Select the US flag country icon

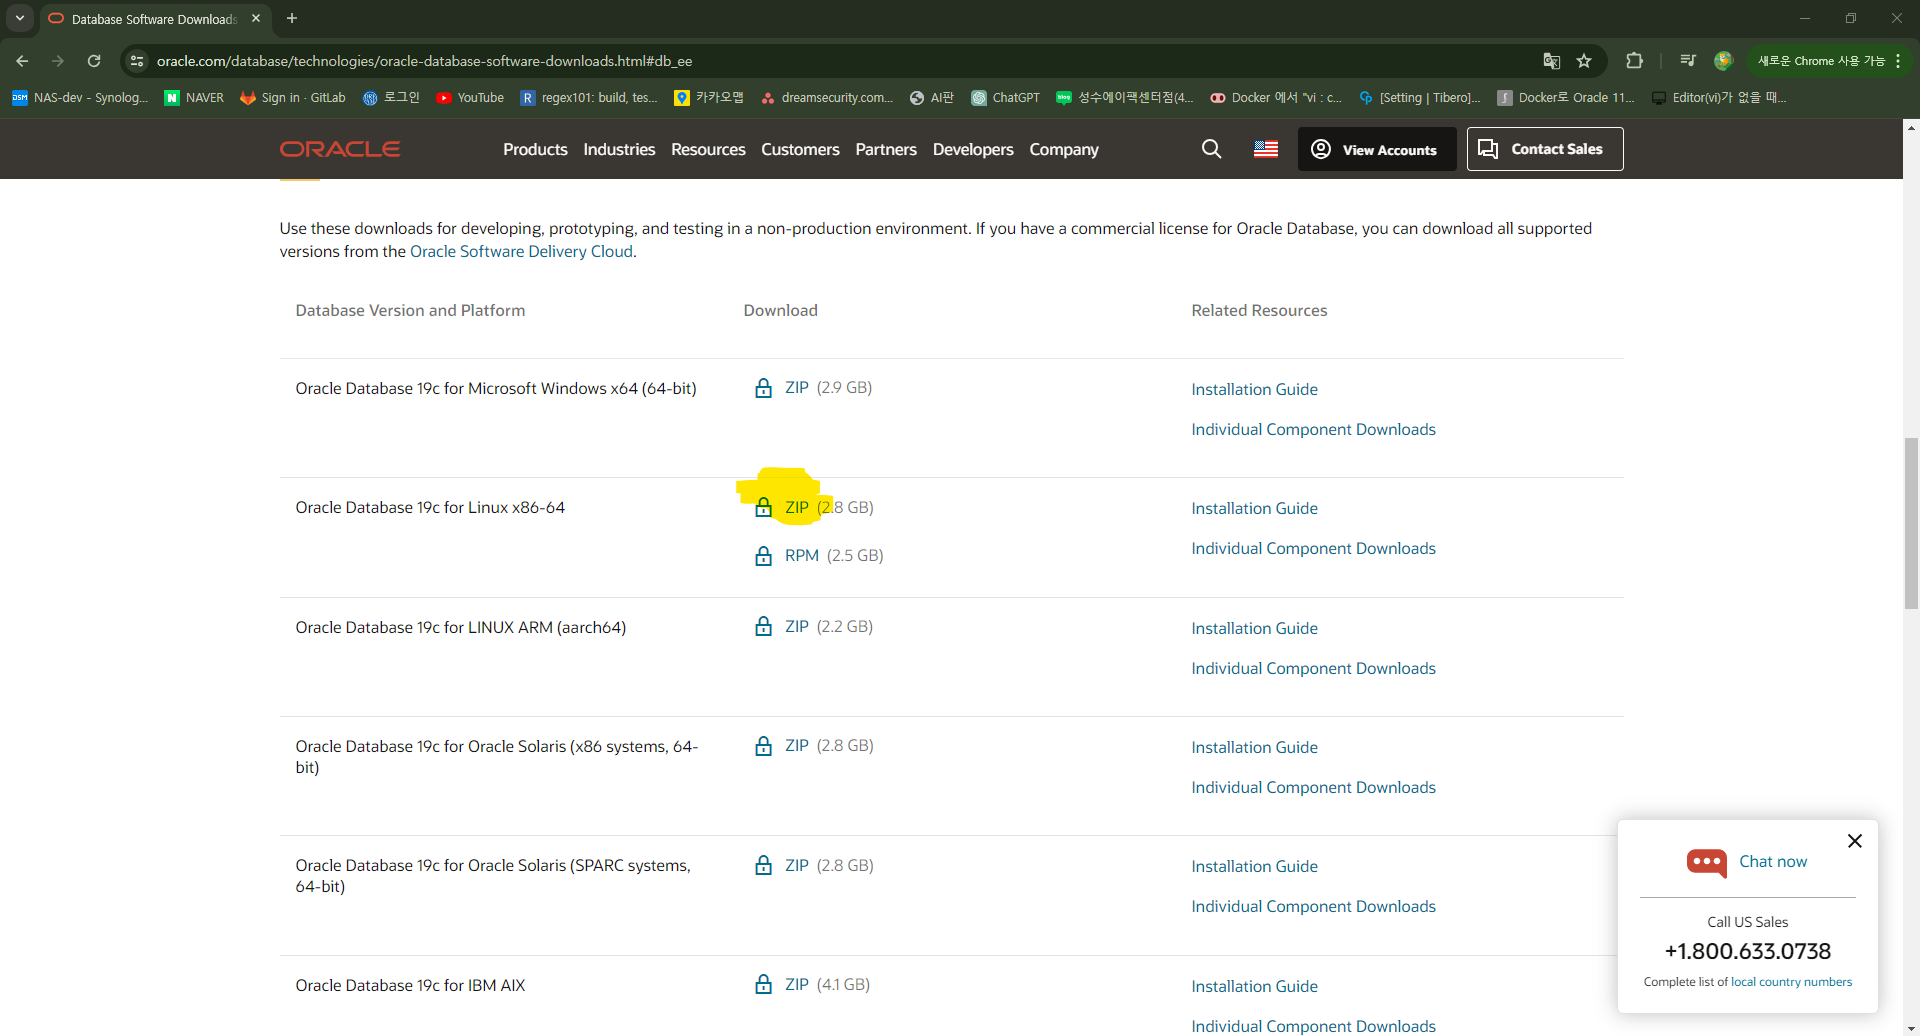(1266, 149)
